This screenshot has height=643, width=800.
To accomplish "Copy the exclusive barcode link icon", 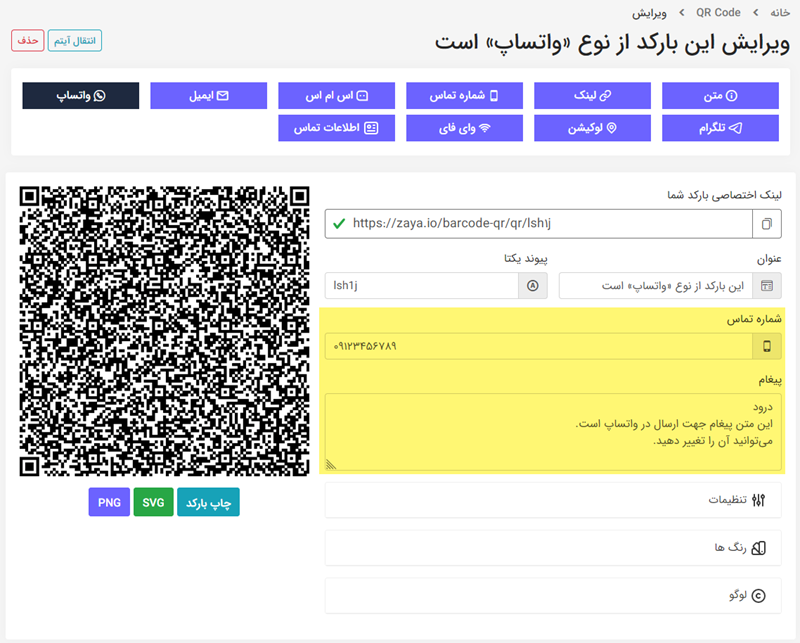I will (x=766, y=224).
